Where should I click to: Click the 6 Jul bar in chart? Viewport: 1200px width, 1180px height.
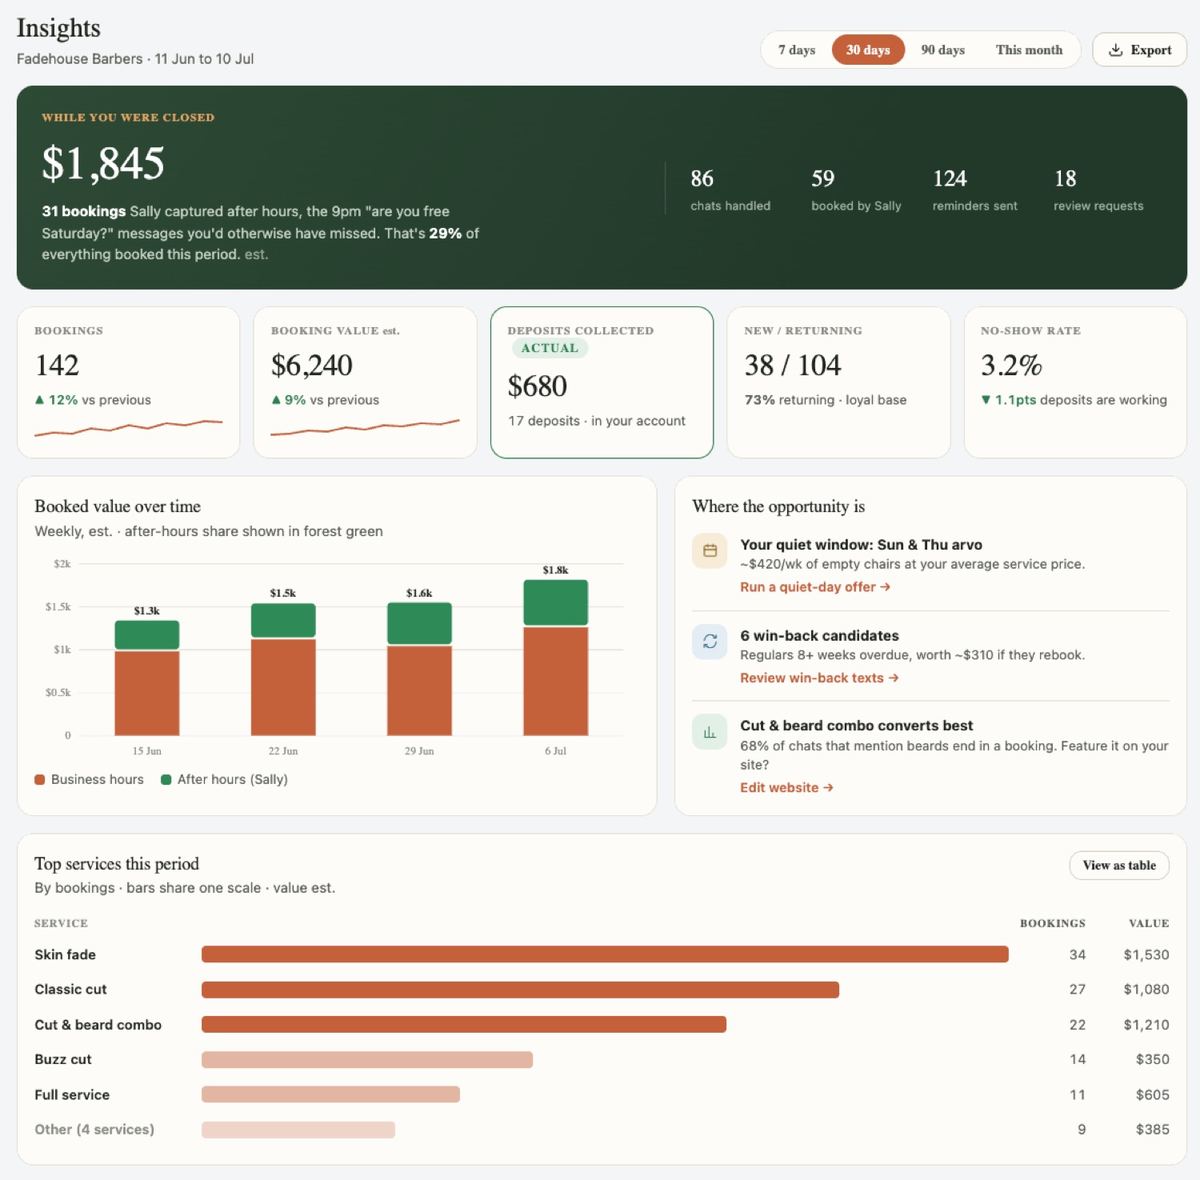556,658
